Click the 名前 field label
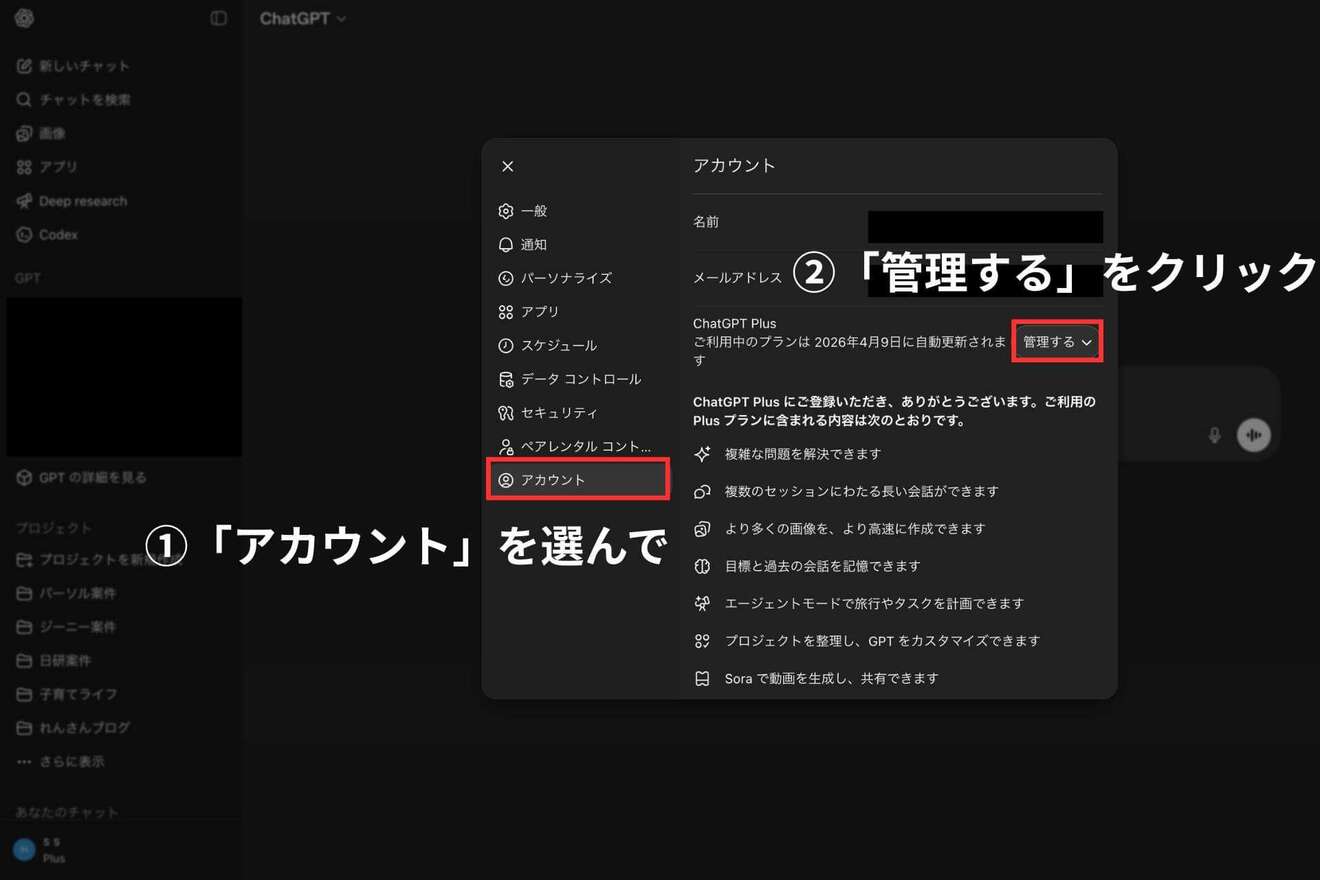This screenshot has height=880, width=1320. tap(706, 222)
